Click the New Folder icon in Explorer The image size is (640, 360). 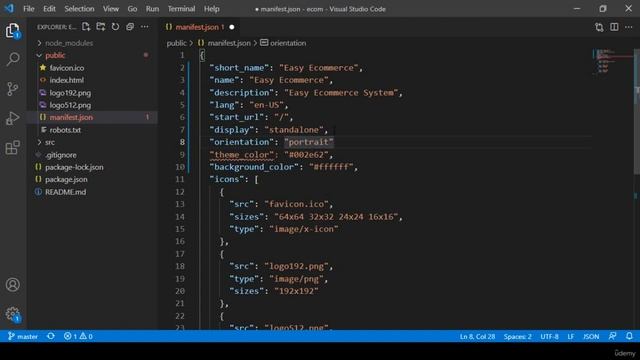point(100,27)
